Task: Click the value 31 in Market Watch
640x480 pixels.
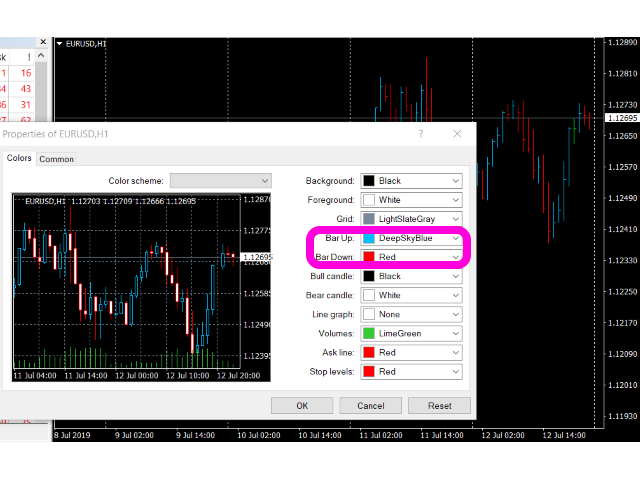Action: (26, 105)
